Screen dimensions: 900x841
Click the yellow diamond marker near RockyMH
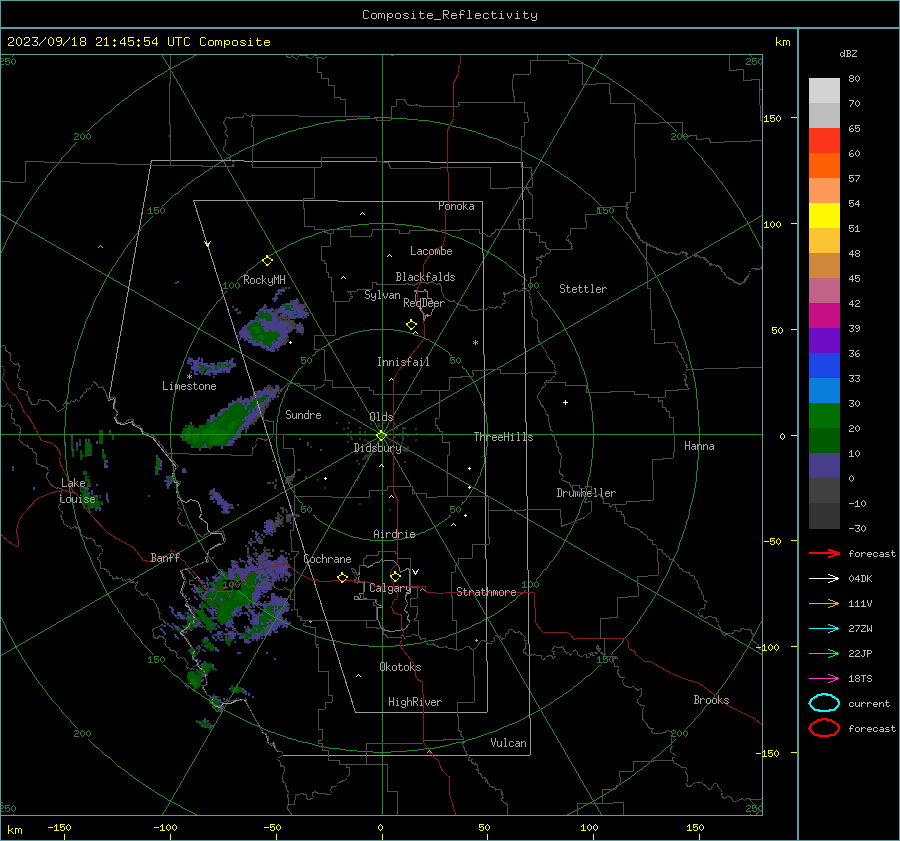click(x=267, y=261)
